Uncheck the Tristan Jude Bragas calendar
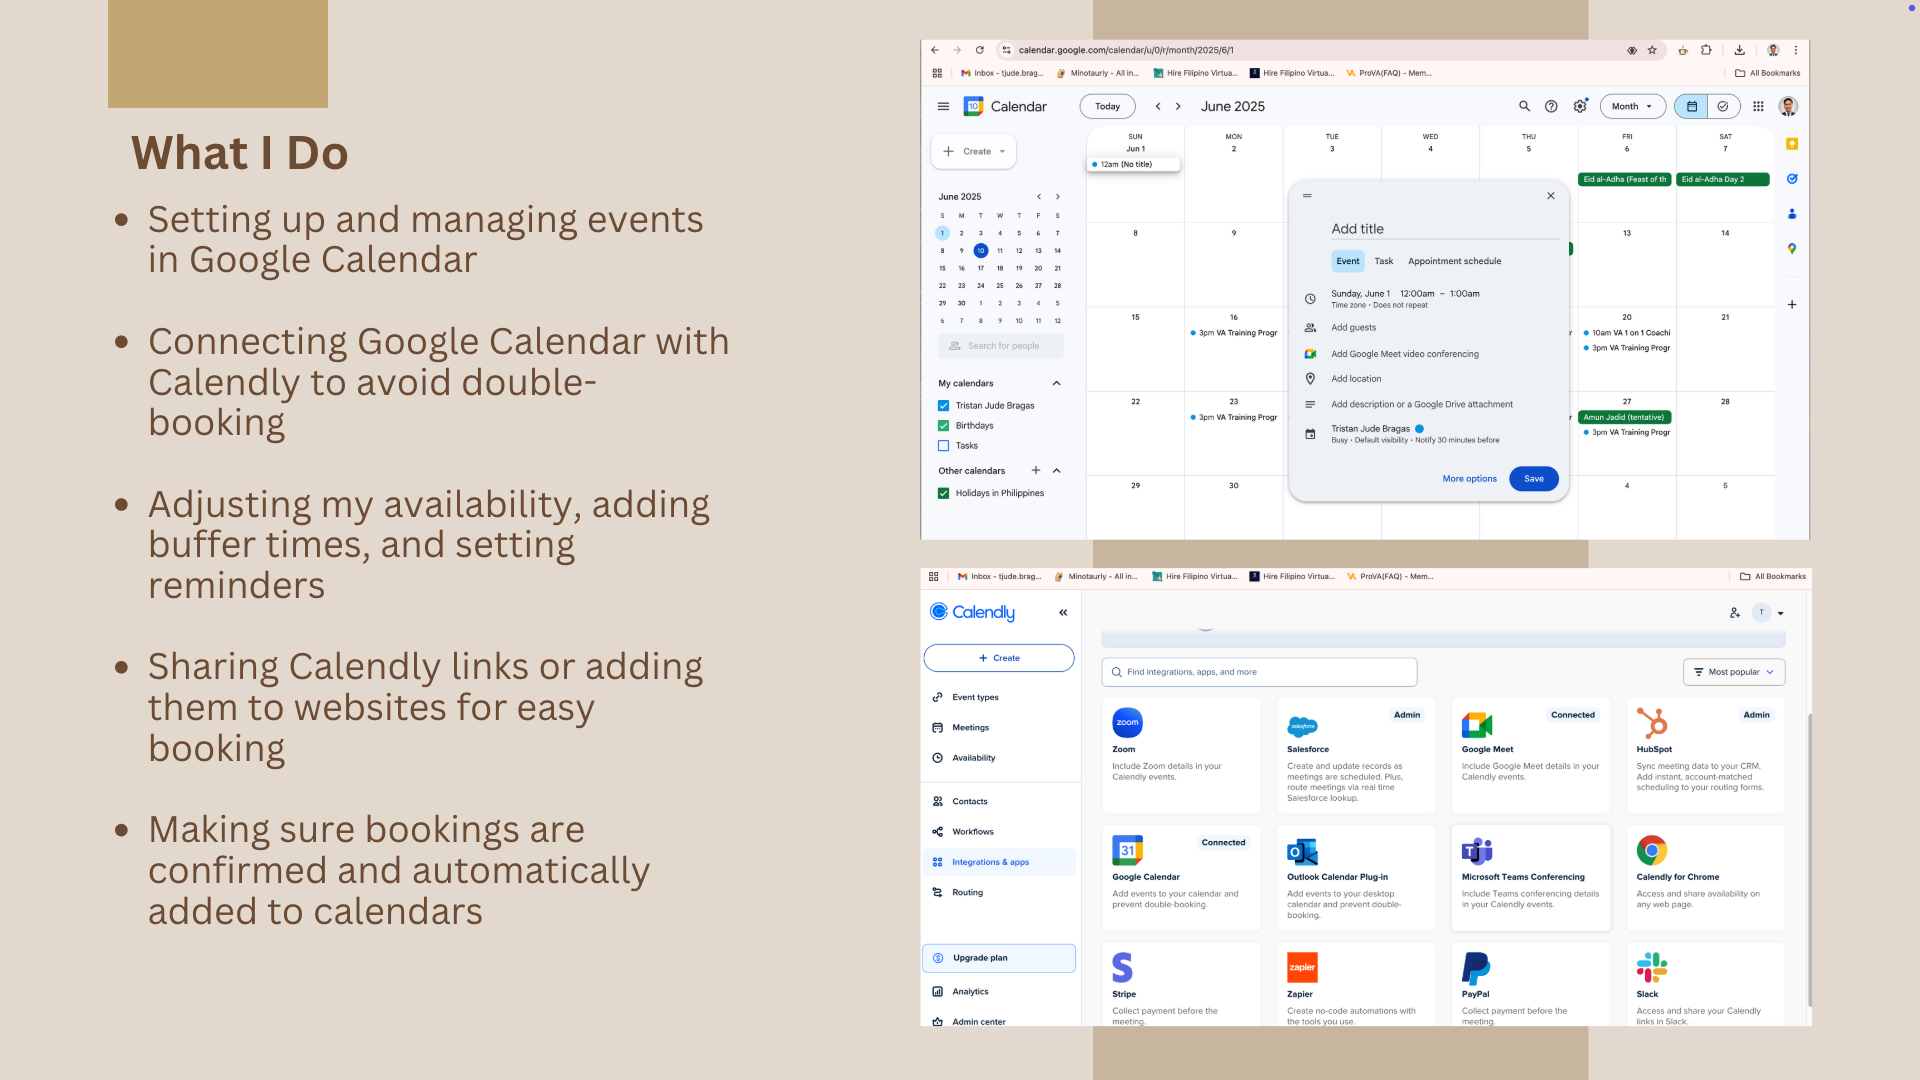 943,405
